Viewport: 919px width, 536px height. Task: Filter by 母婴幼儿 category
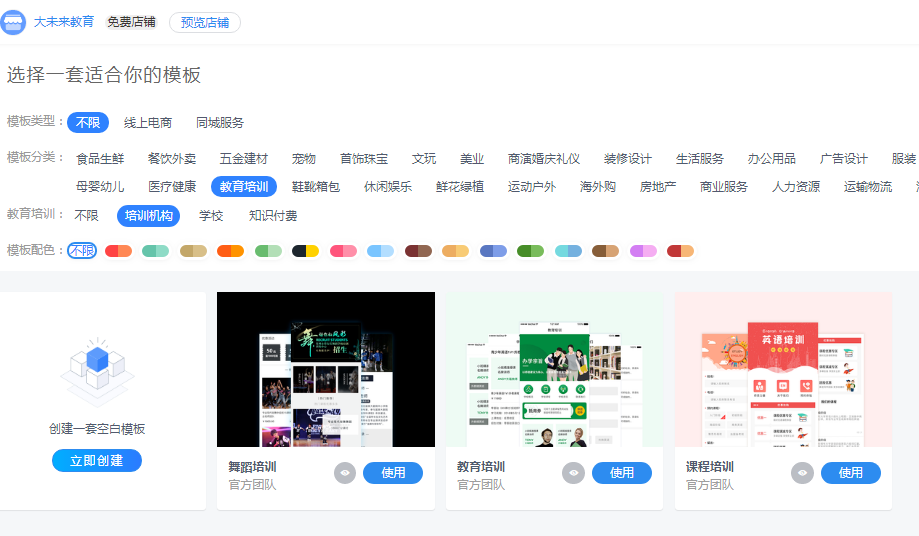point(100,186)
